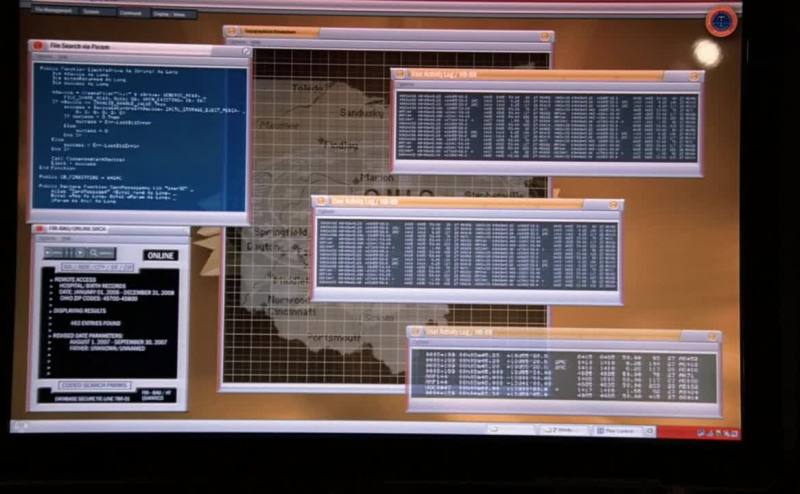Image resolution: width=800 pixels, height=494 pixels.
Task: Open the Command menu in top bar
Action: tap(130, 13)
